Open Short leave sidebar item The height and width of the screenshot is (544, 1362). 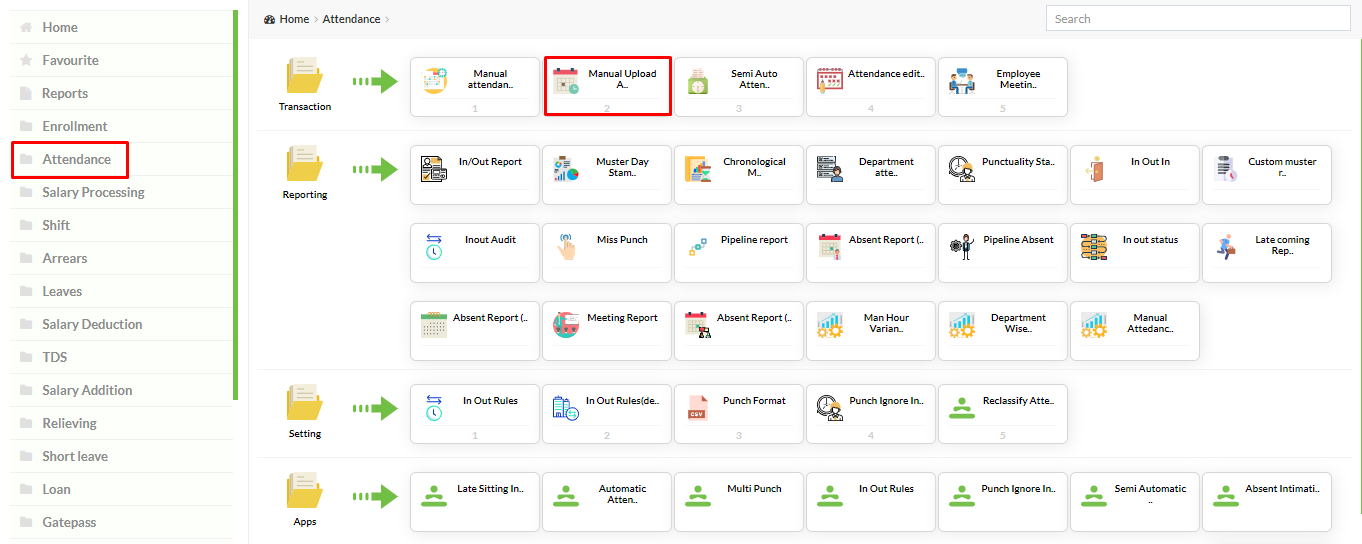121,456
